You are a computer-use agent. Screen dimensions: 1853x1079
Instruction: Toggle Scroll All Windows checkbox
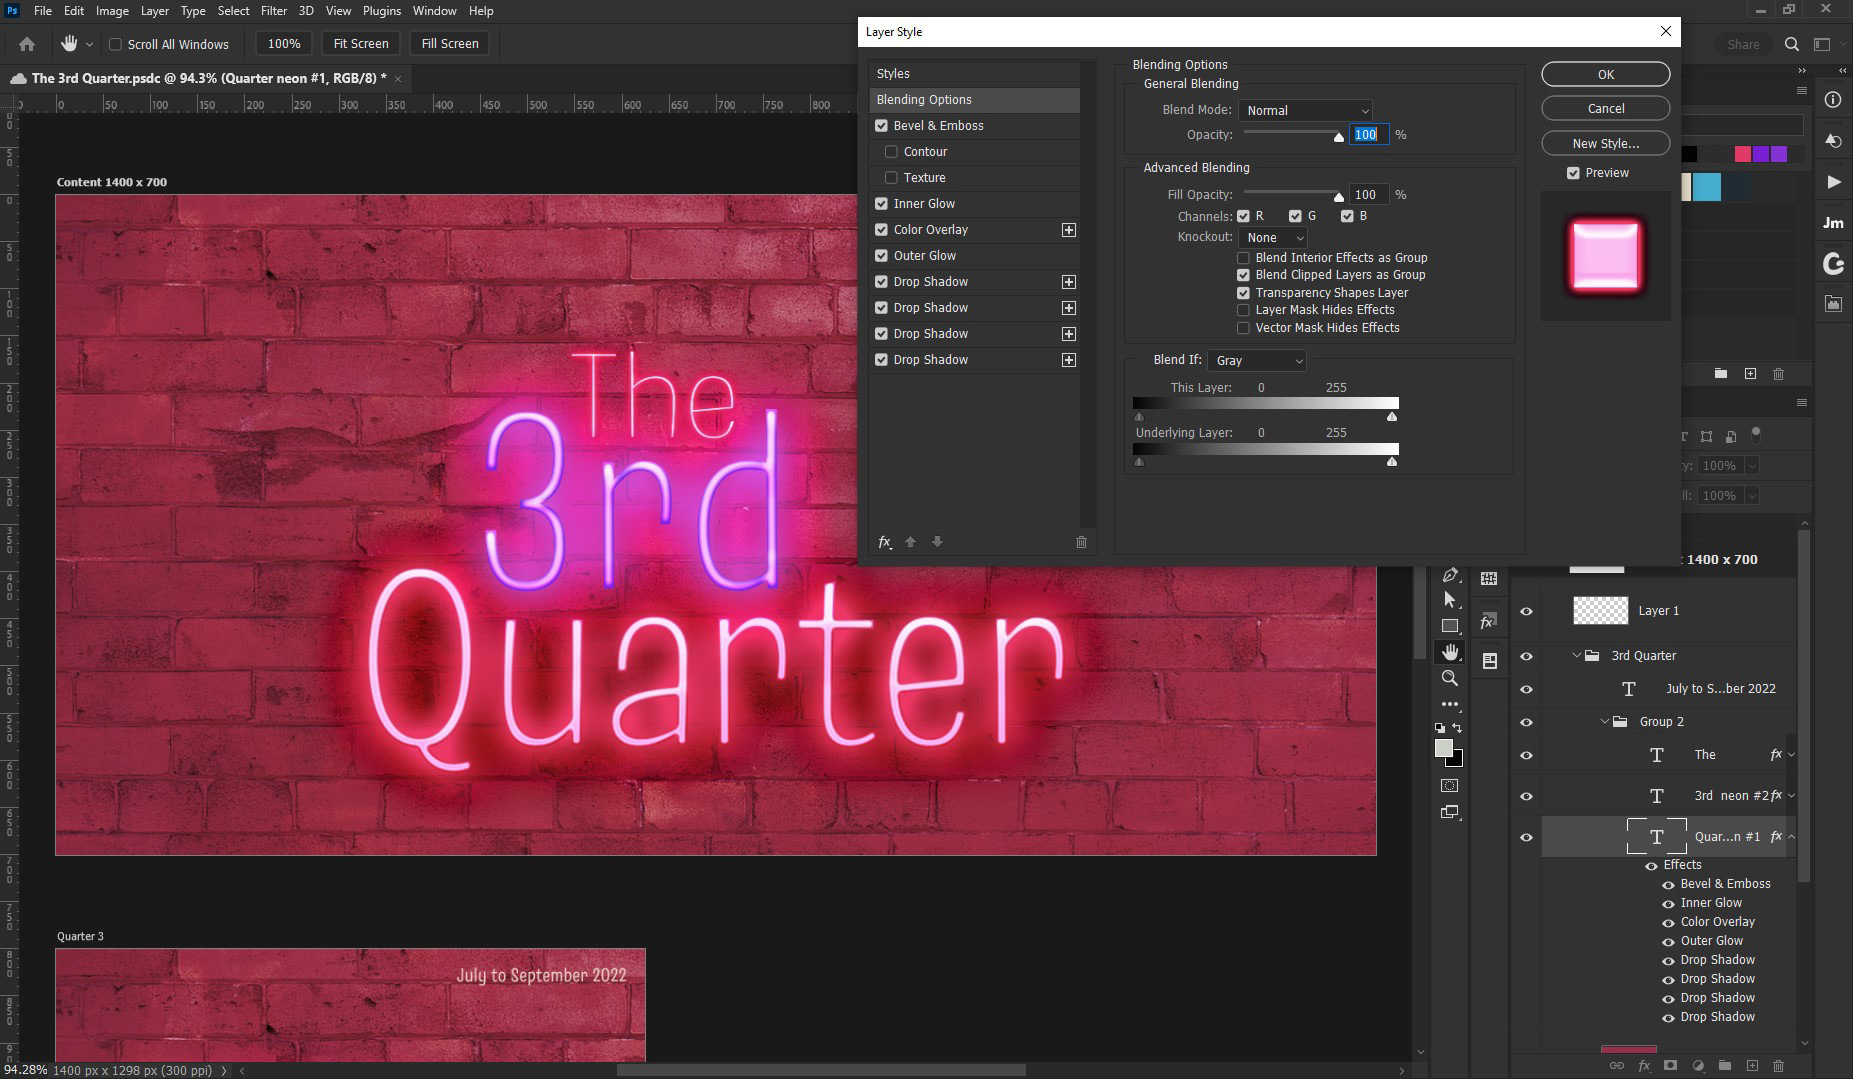[x=115, y=44]
